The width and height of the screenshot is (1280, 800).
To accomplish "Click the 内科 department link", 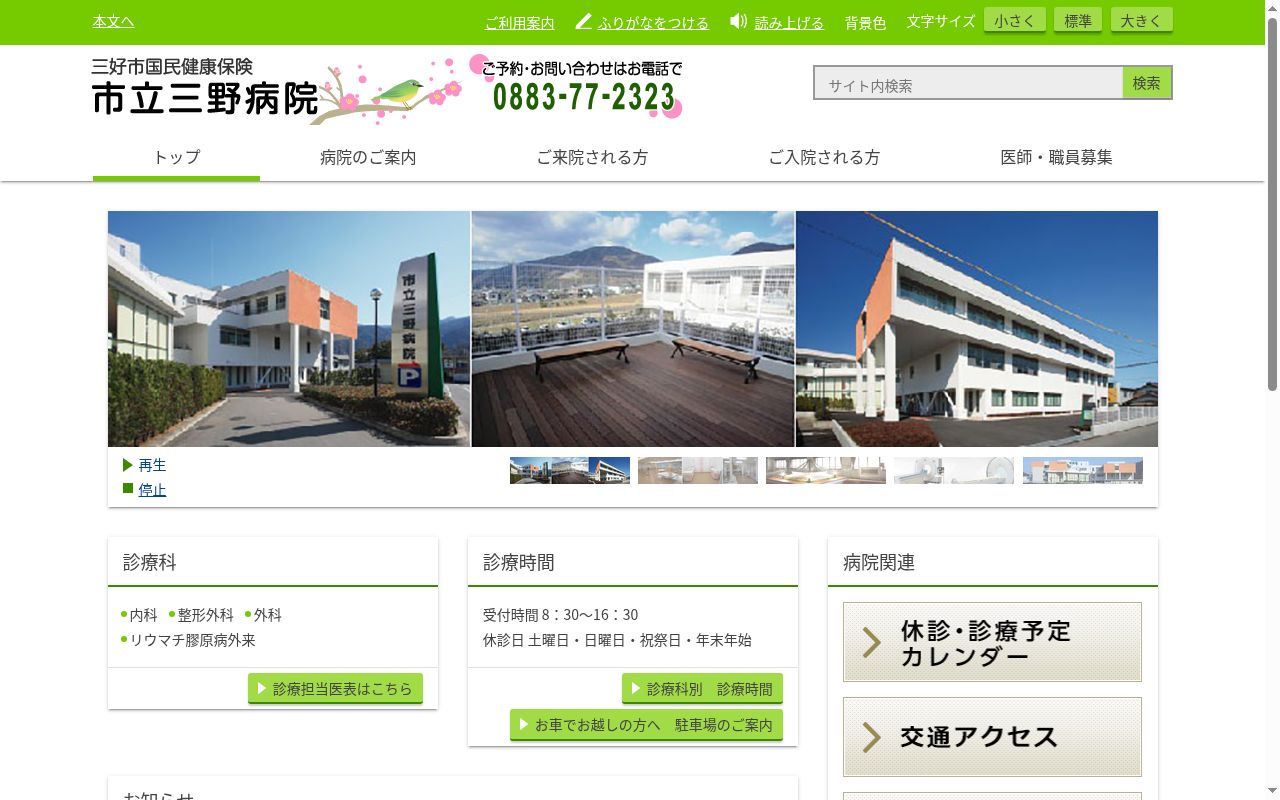I will click(x=144, y=615).
